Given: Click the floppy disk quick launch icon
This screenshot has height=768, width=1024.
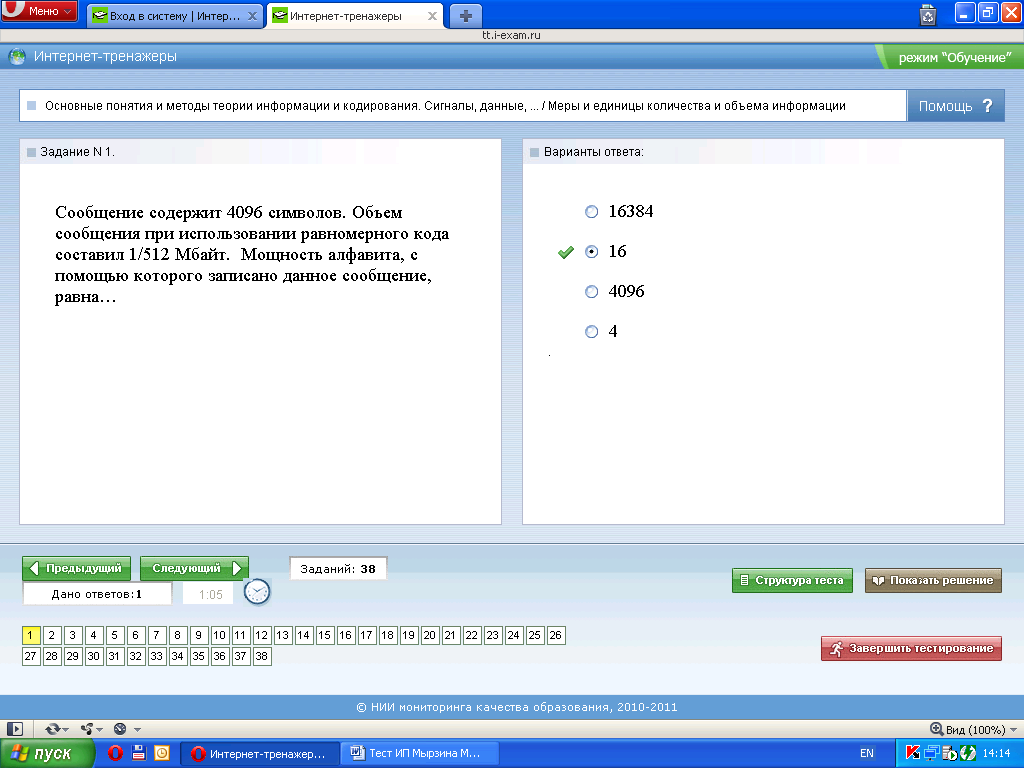Looking at the screenshot, I should pos(138,753).
